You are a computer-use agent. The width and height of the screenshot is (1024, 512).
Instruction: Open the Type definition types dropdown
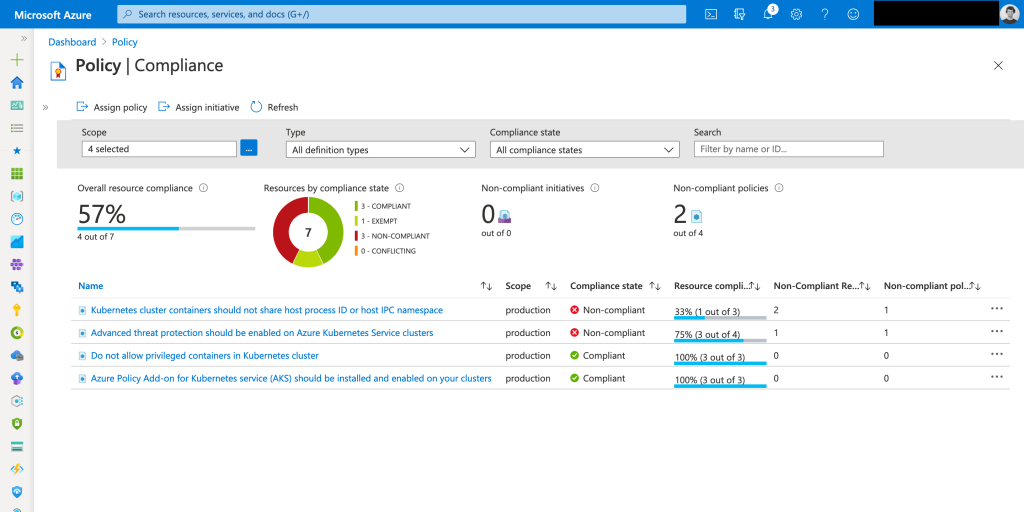pyautogui.click(x=381, y=150)
